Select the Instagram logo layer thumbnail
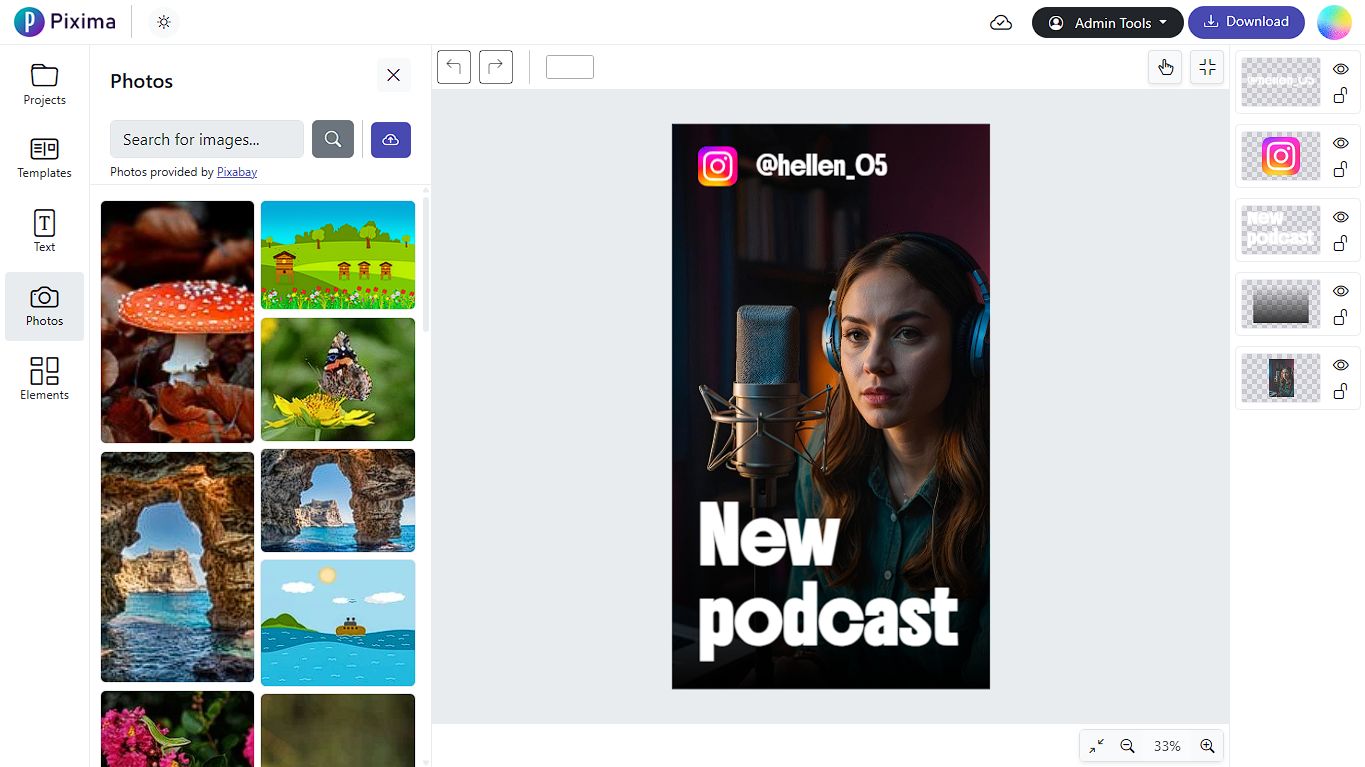 point(1280,156)
